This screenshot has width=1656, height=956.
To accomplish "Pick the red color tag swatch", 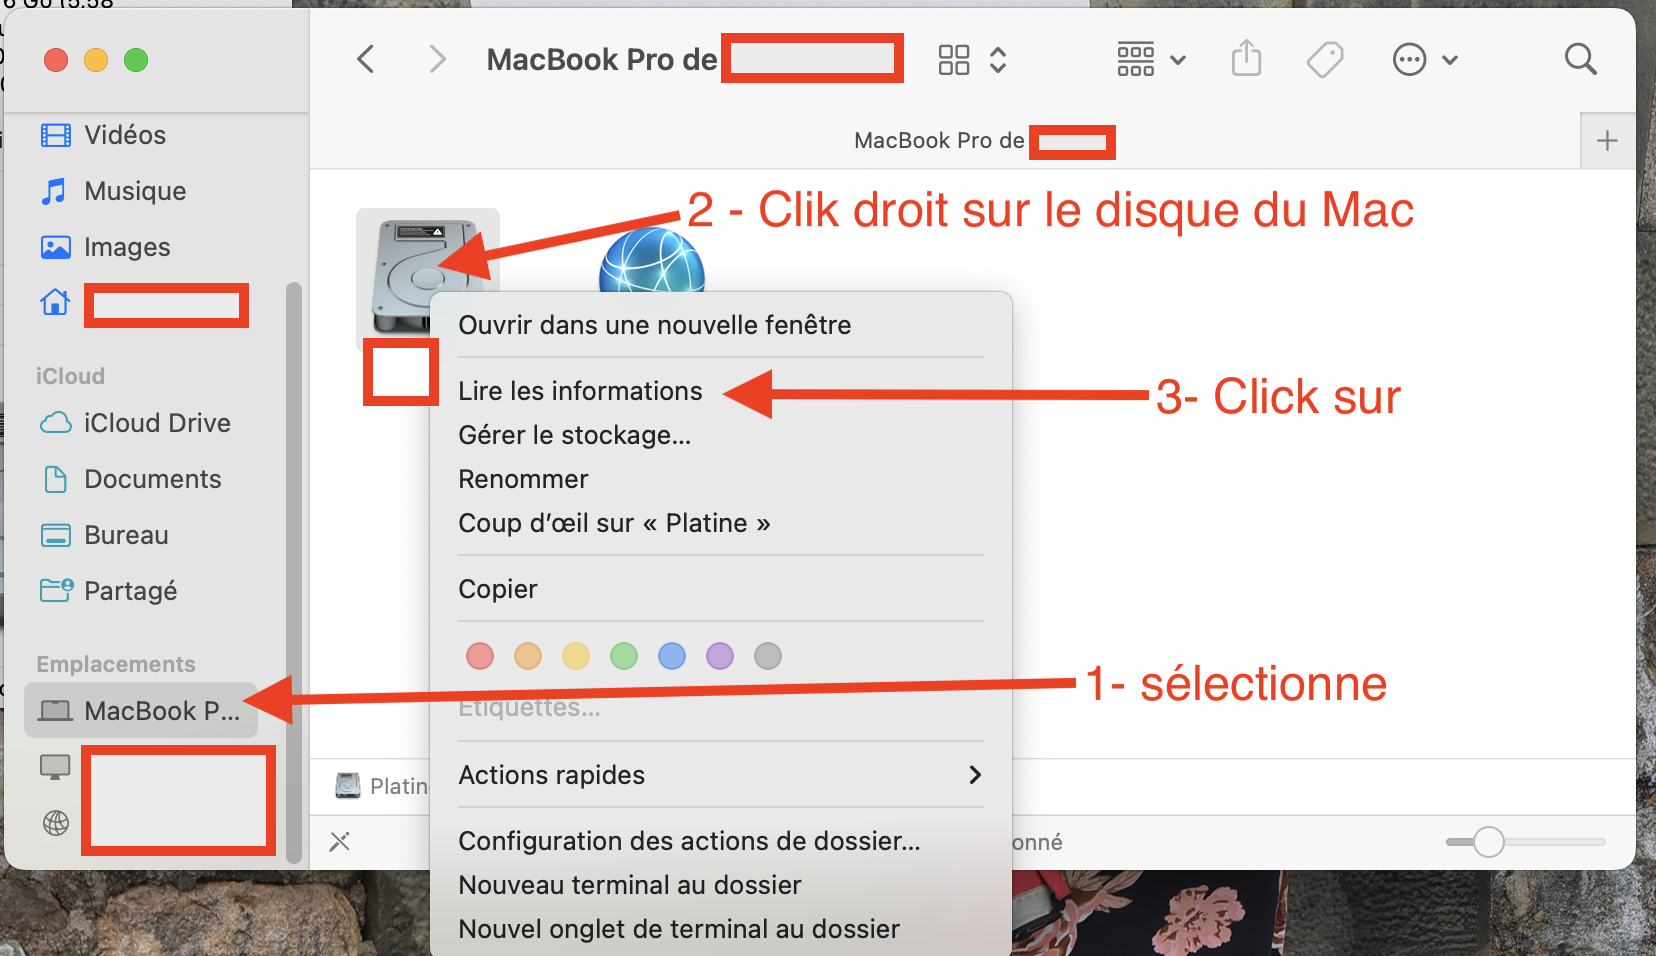I will (480, 656).
